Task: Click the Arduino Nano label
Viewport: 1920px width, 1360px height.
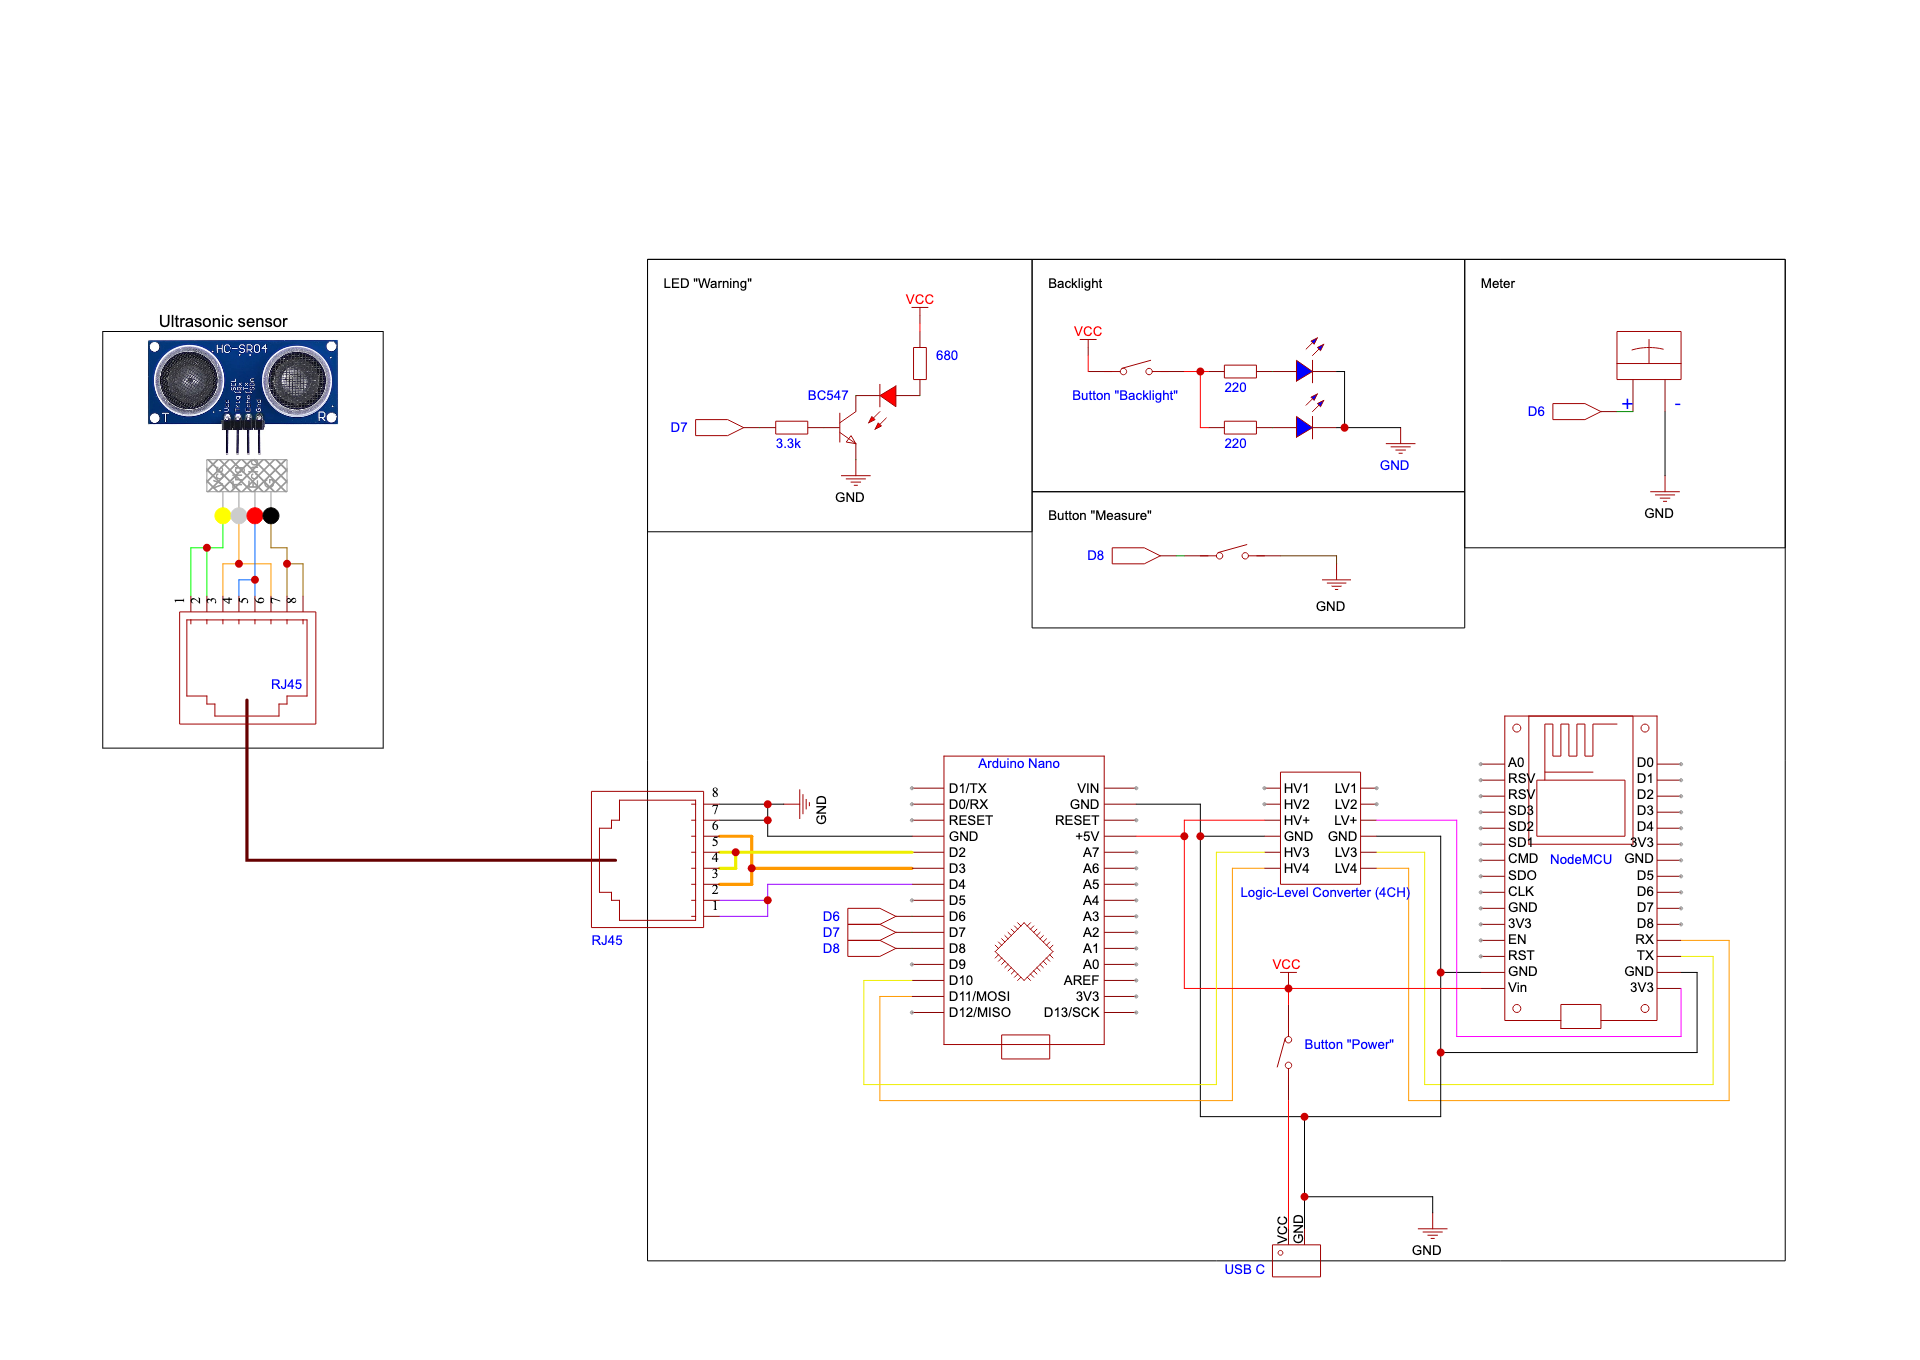Action: click(x=1018, y=764)
